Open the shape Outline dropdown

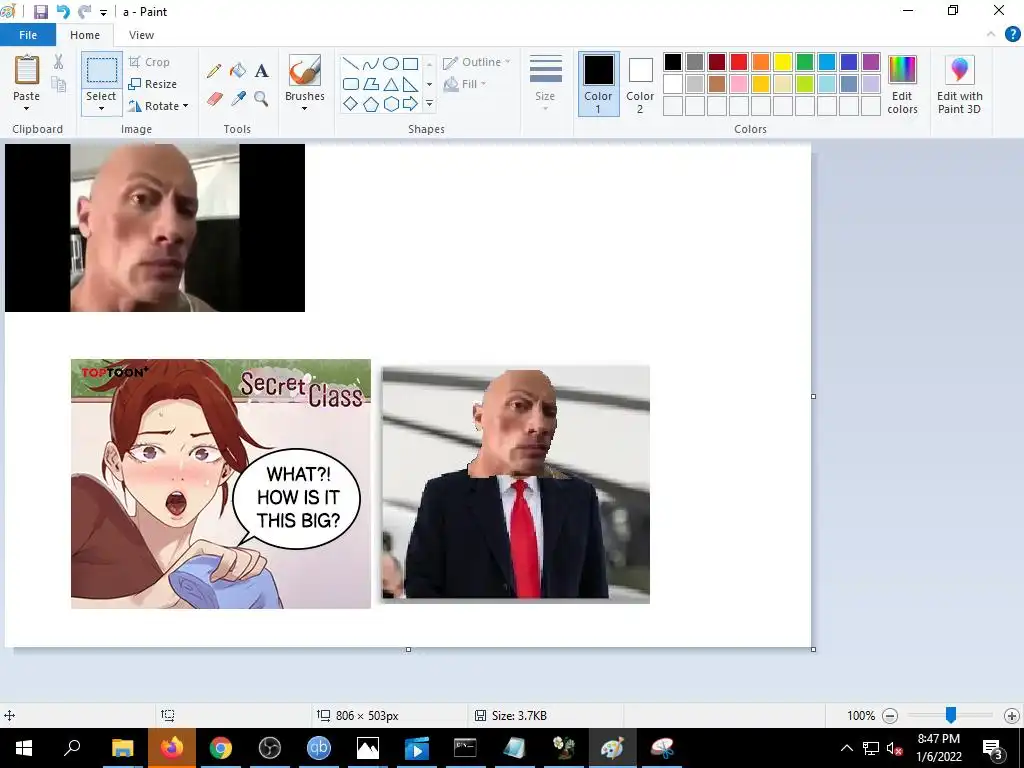(x=477, y=62)
